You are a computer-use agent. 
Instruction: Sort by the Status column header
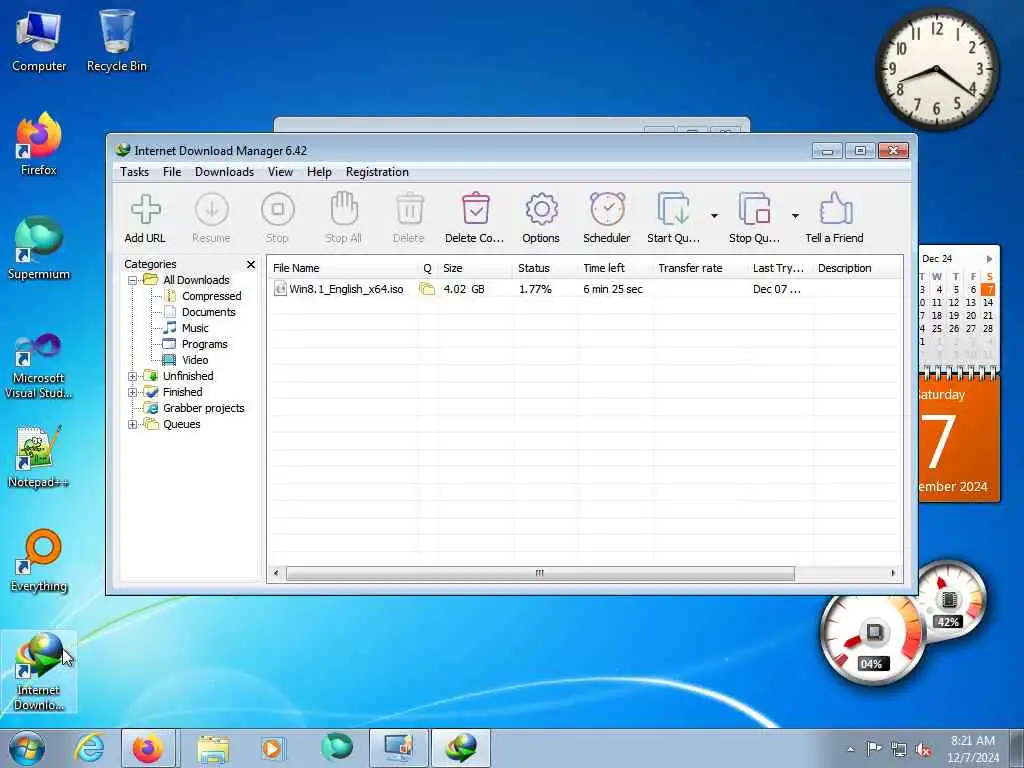(545, 268)
